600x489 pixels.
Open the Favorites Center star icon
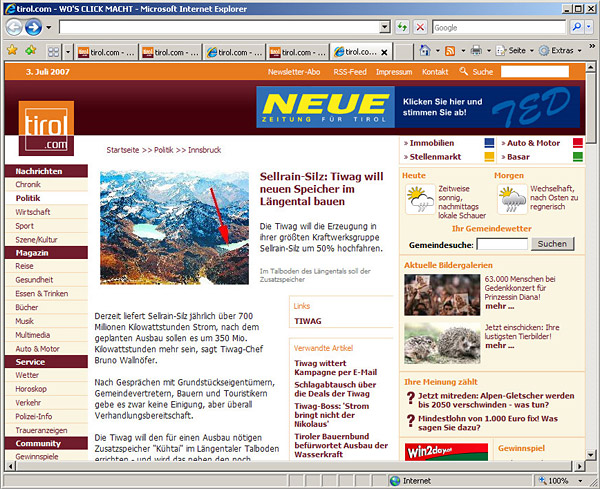pos(11,50)
